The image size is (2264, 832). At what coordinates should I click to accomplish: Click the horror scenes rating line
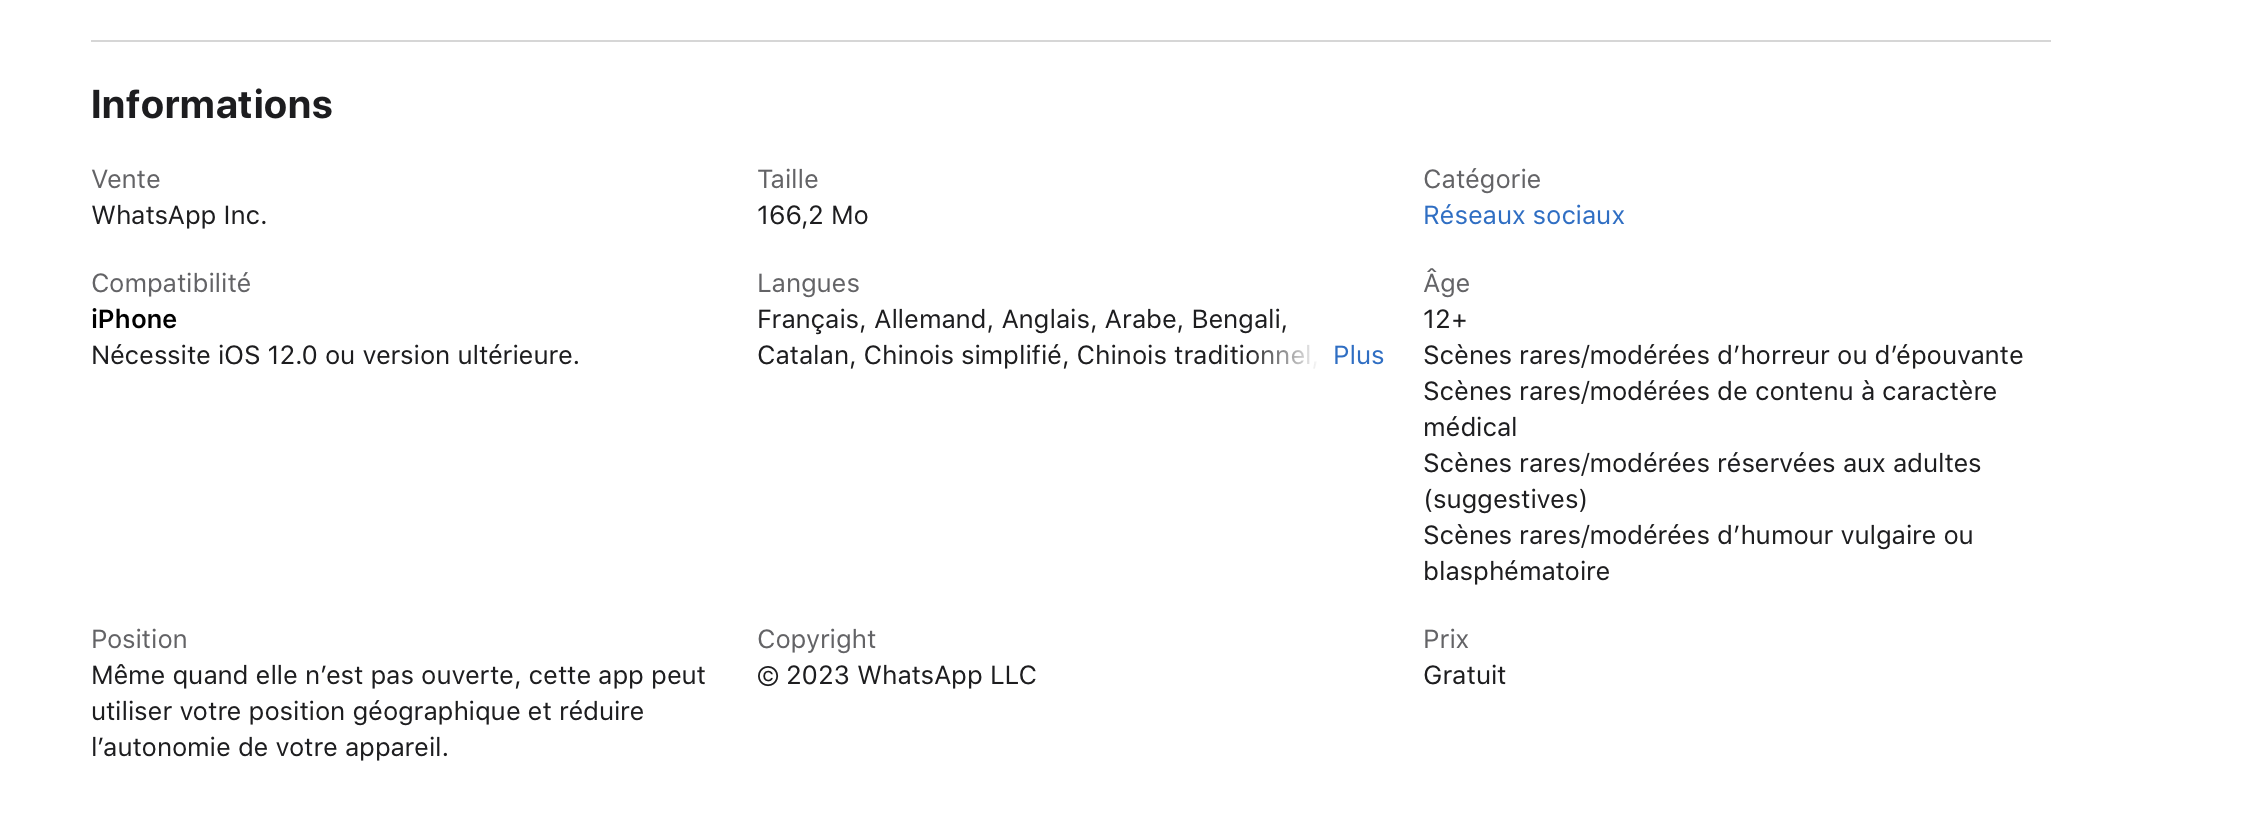[x=1722, y=355]
